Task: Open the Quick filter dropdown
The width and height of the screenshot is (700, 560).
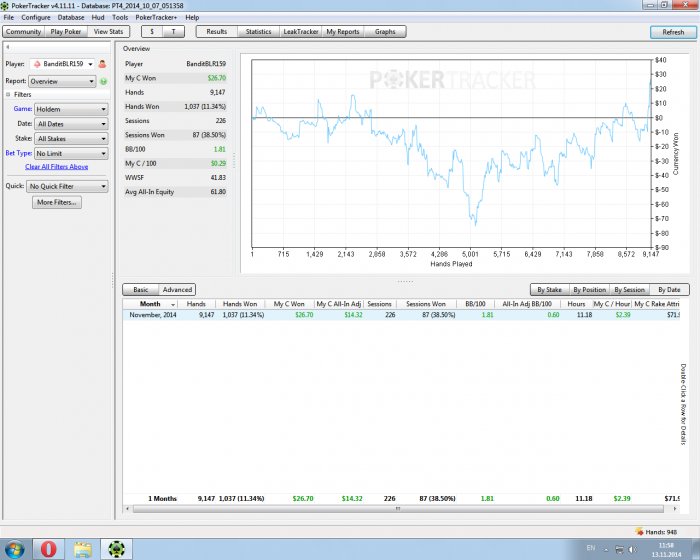Action: (x=67, y=186)
